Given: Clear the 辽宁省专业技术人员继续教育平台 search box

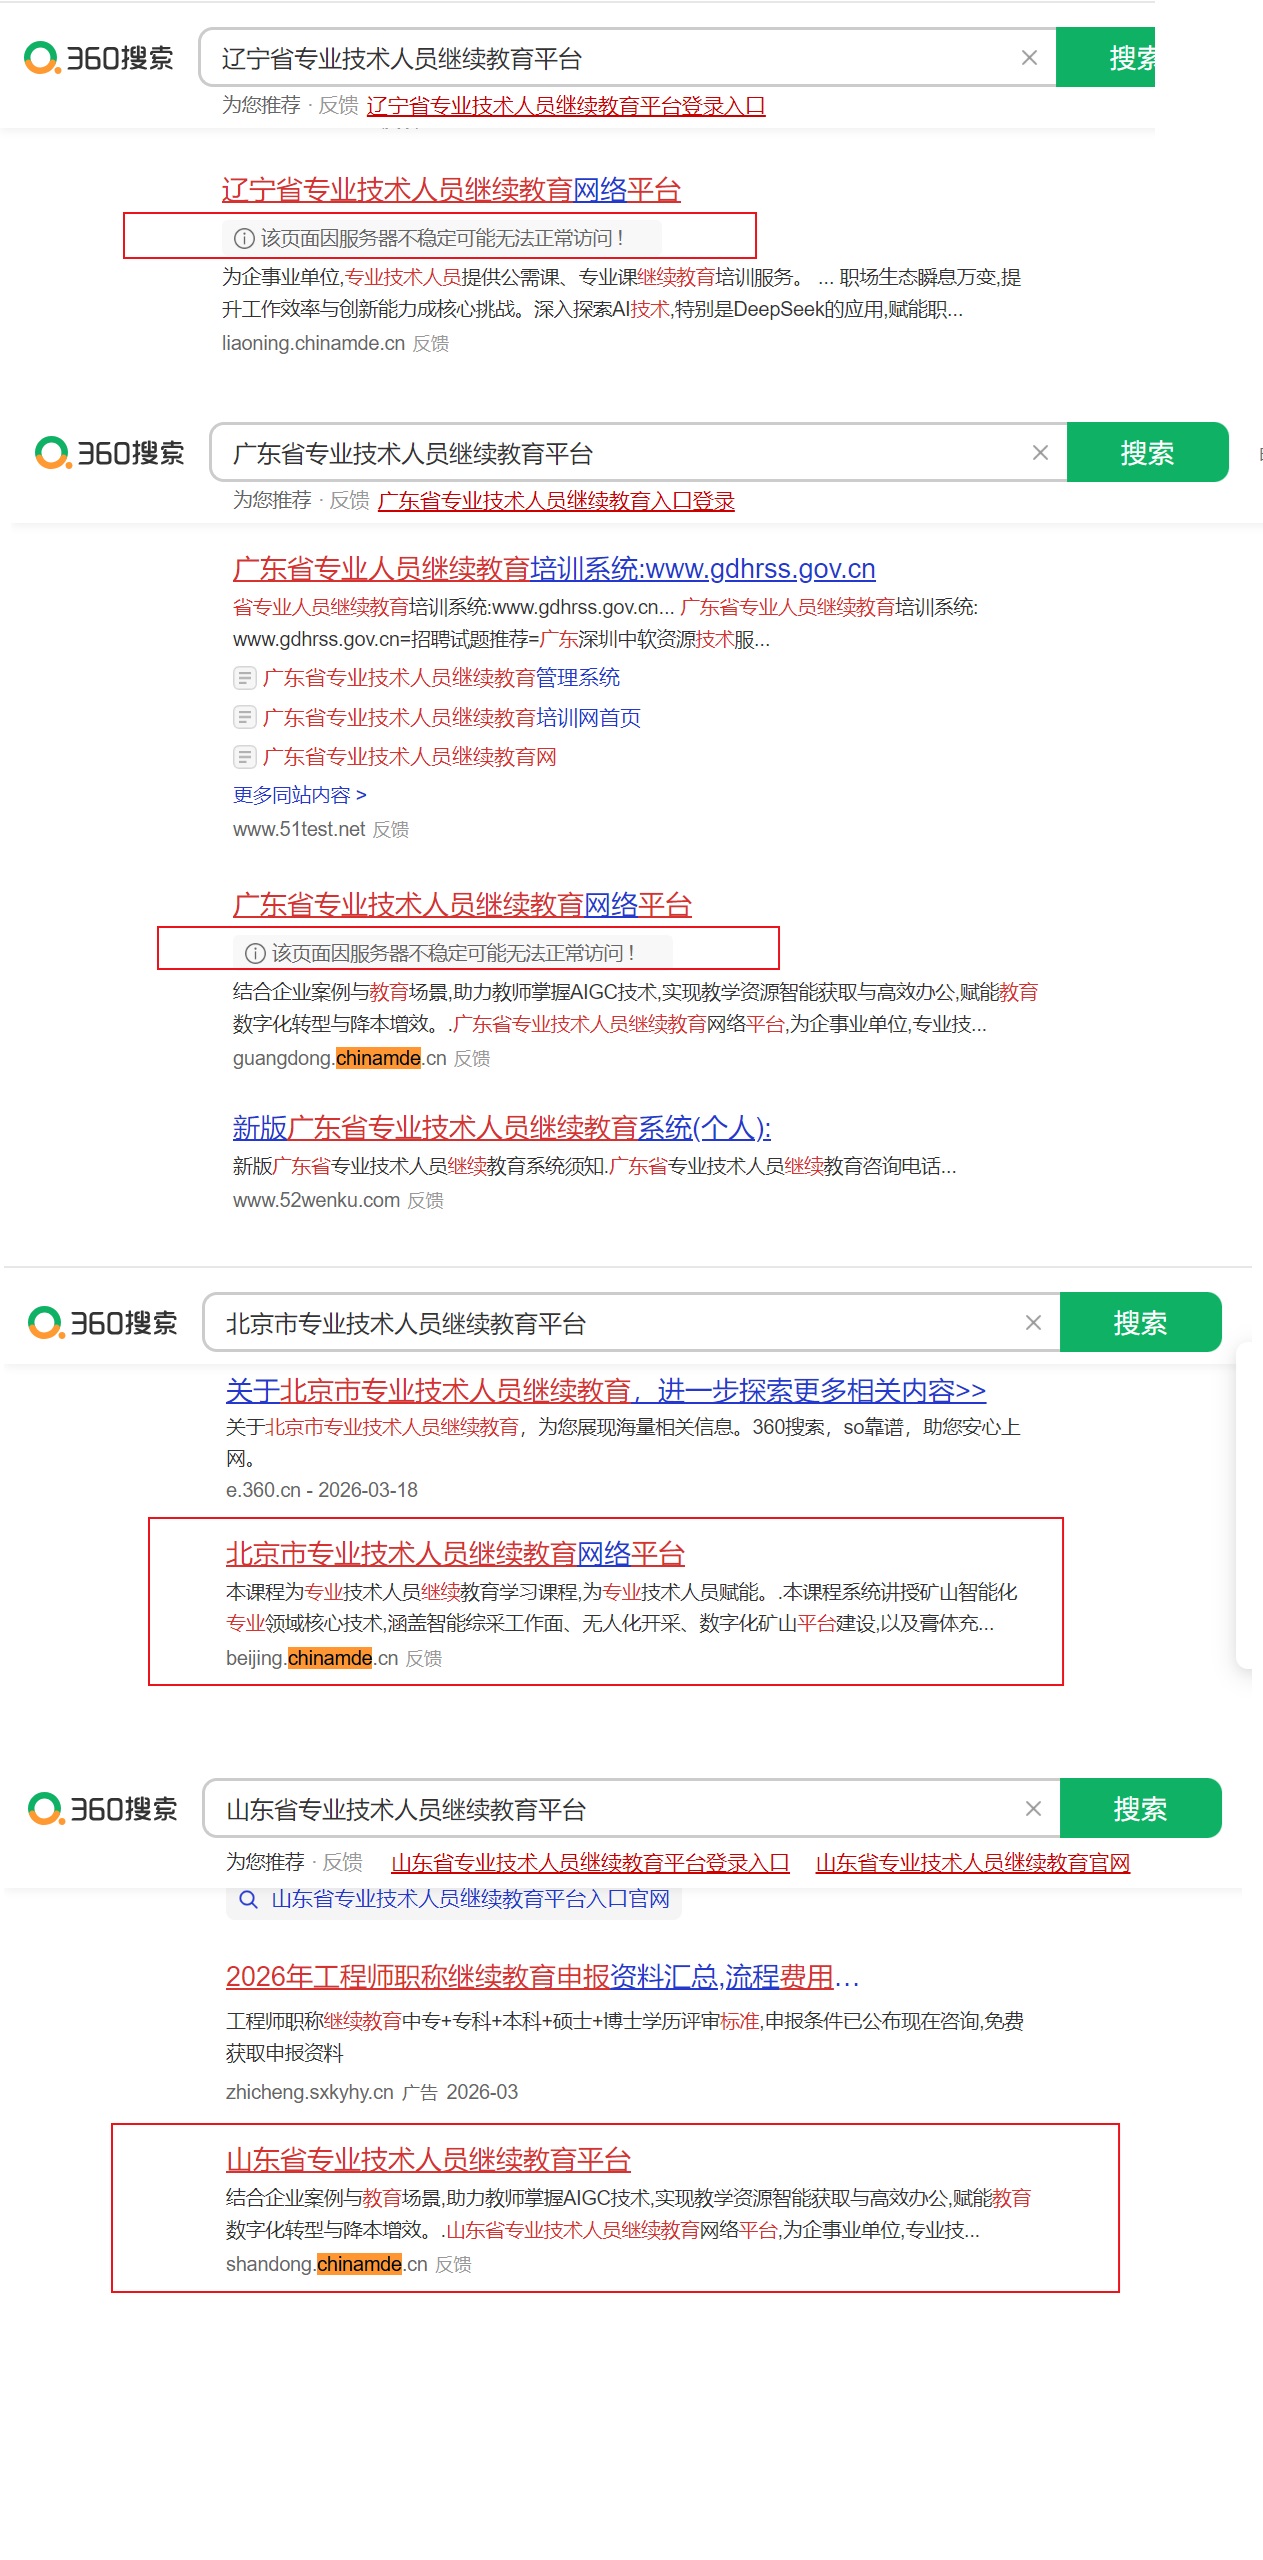Looking at the screenshot, I should pos(1029,58).
